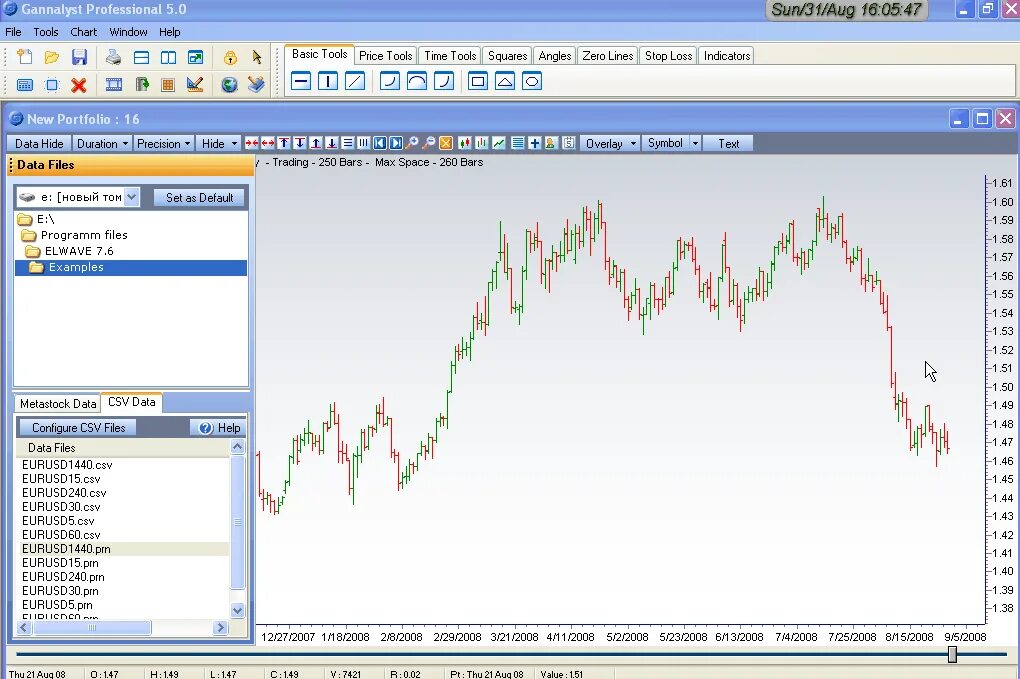1020x679 pixels.
Task: Click the chart timeline slider handle
Action: pos(952,654)
